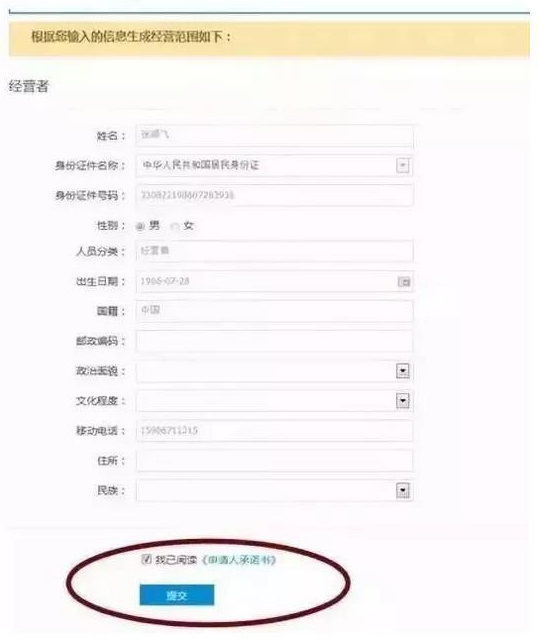Viewport: 539px width, 638px height.
Task: Expand the 民族 dropdown list
Action: coord(402,490)
